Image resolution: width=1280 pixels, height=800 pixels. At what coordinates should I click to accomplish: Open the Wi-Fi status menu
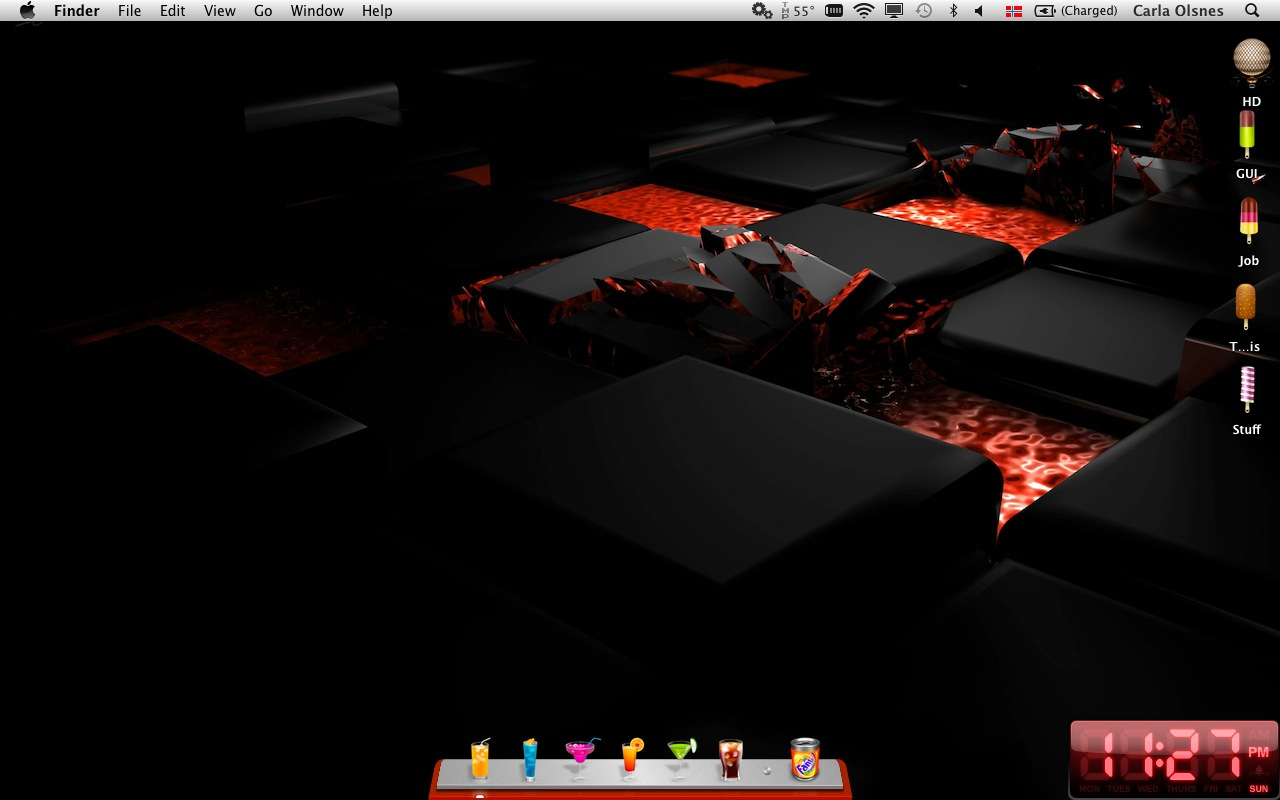click(864, 11)
